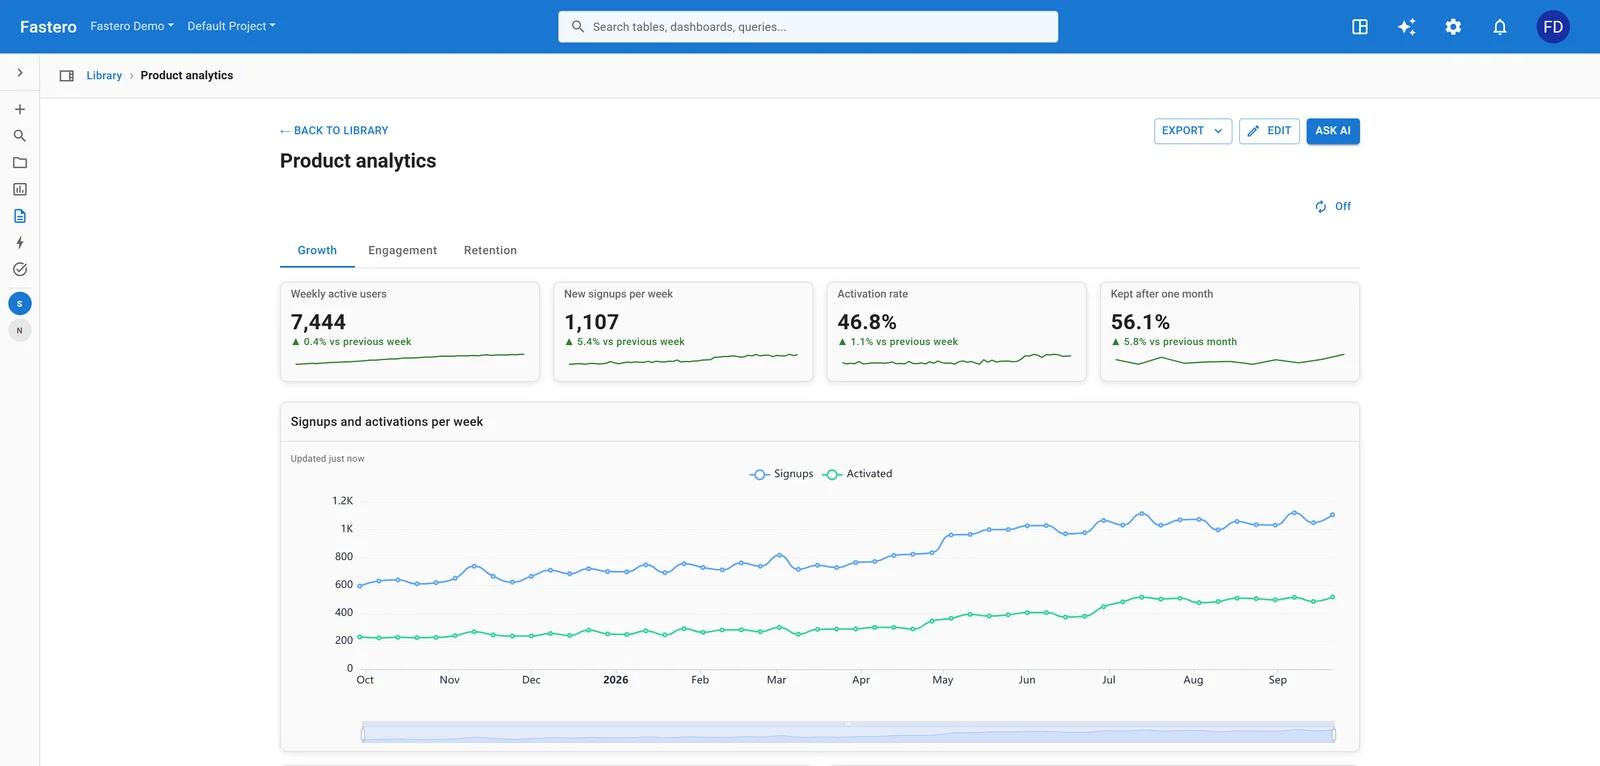This screenshot has width=1600, height=766.
Task: Toggle Activated series in chart legend
Action: (857, 474)
